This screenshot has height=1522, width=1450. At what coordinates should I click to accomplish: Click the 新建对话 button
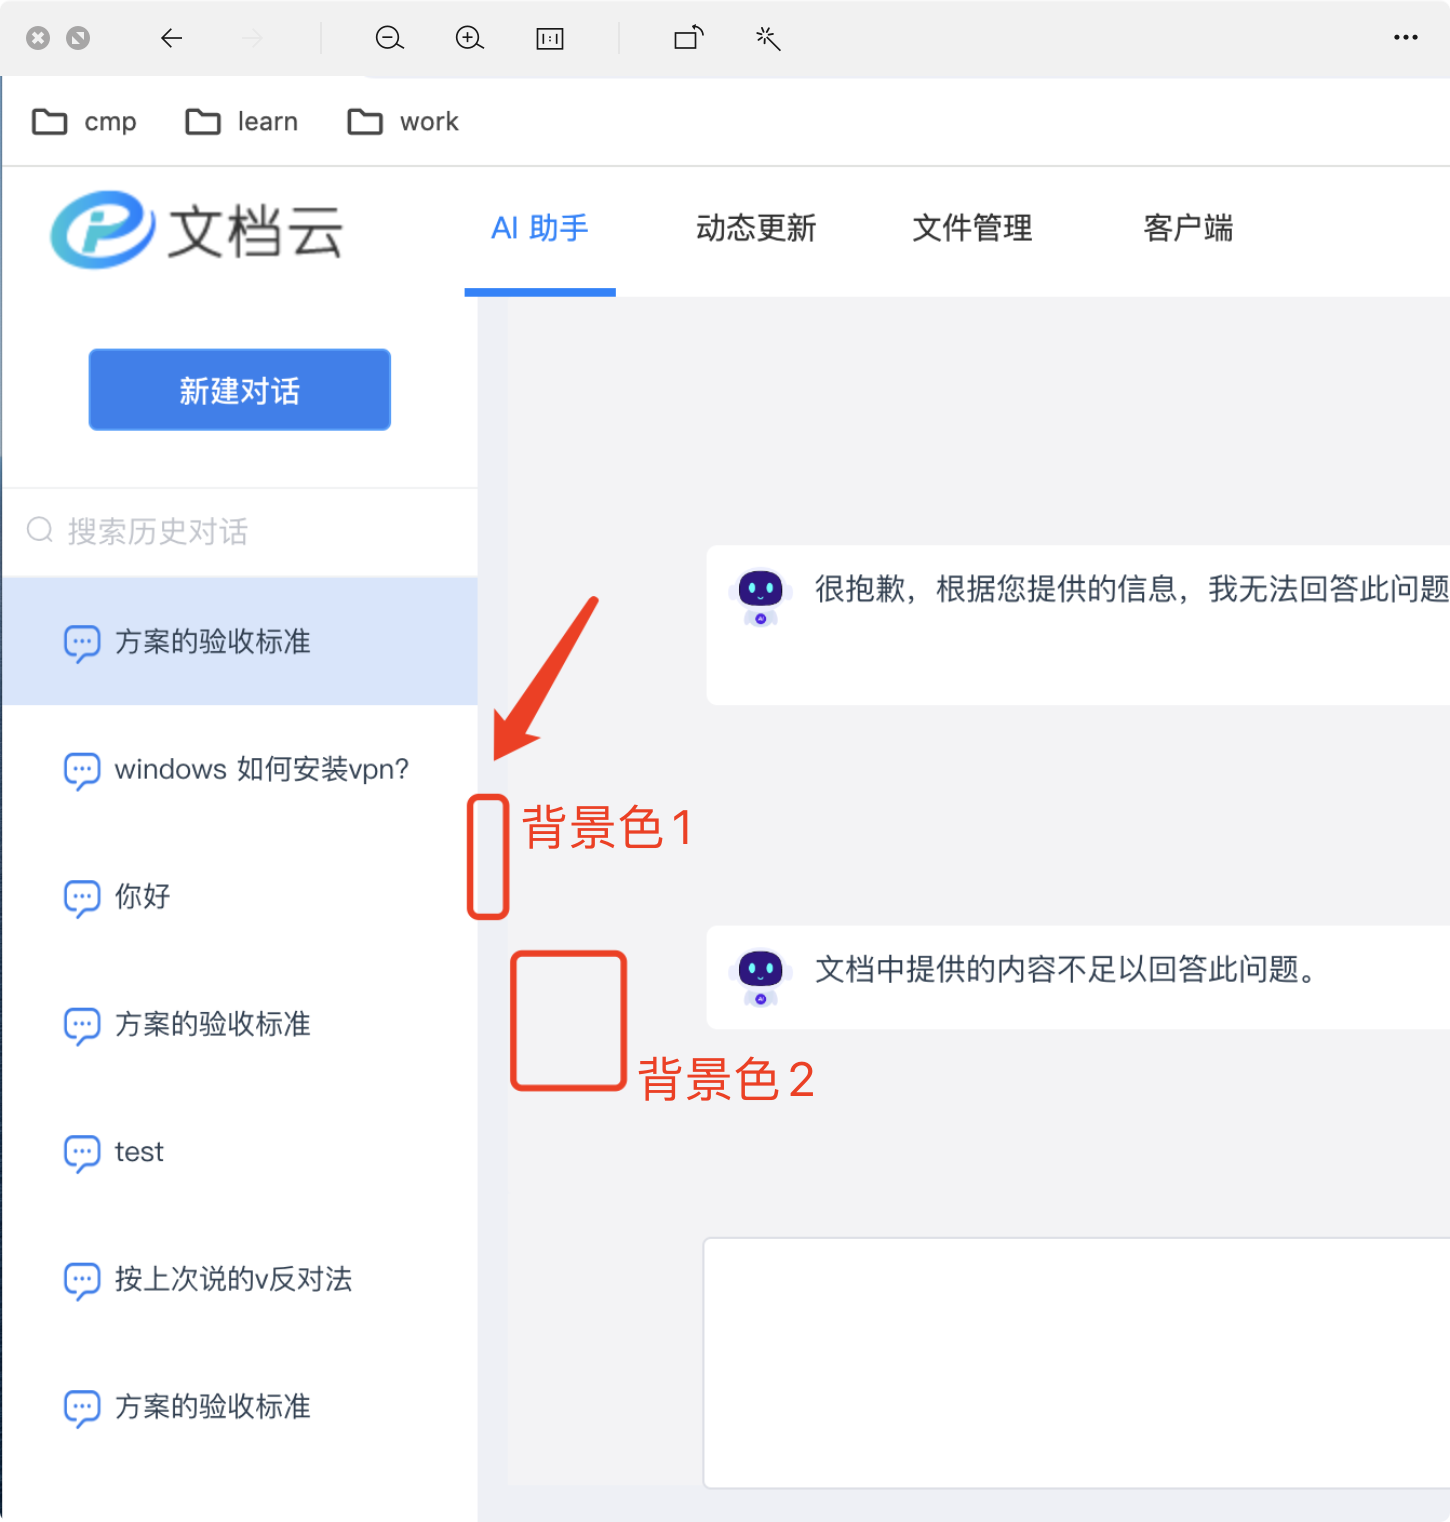click(240, 390)
